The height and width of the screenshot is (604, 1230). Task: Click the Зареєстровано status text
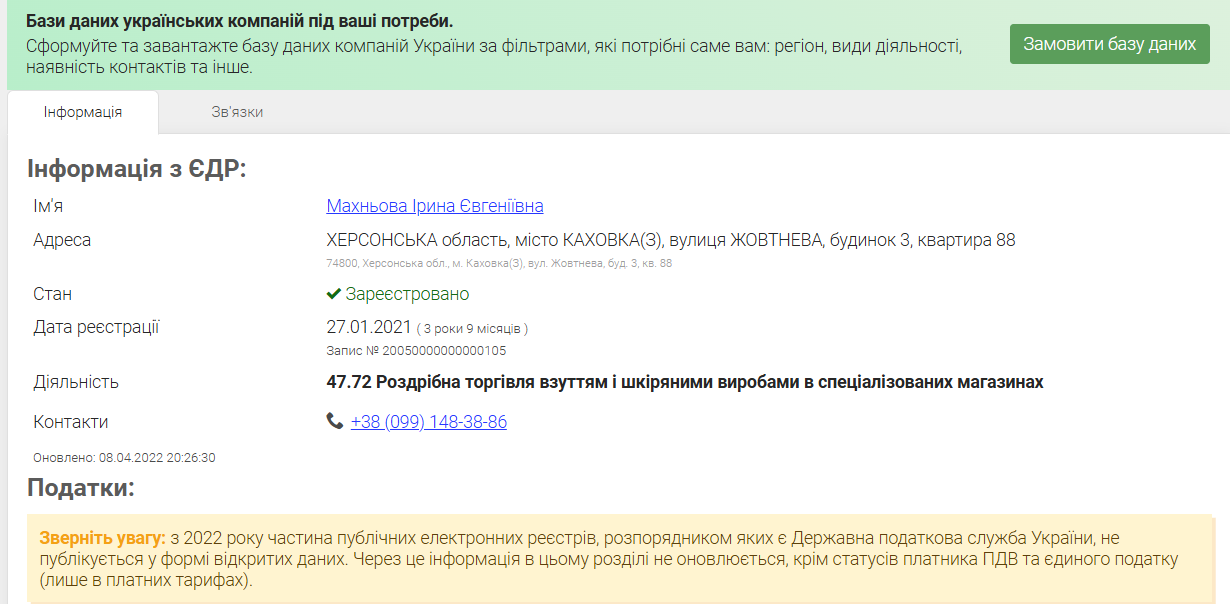click(407, 294)
